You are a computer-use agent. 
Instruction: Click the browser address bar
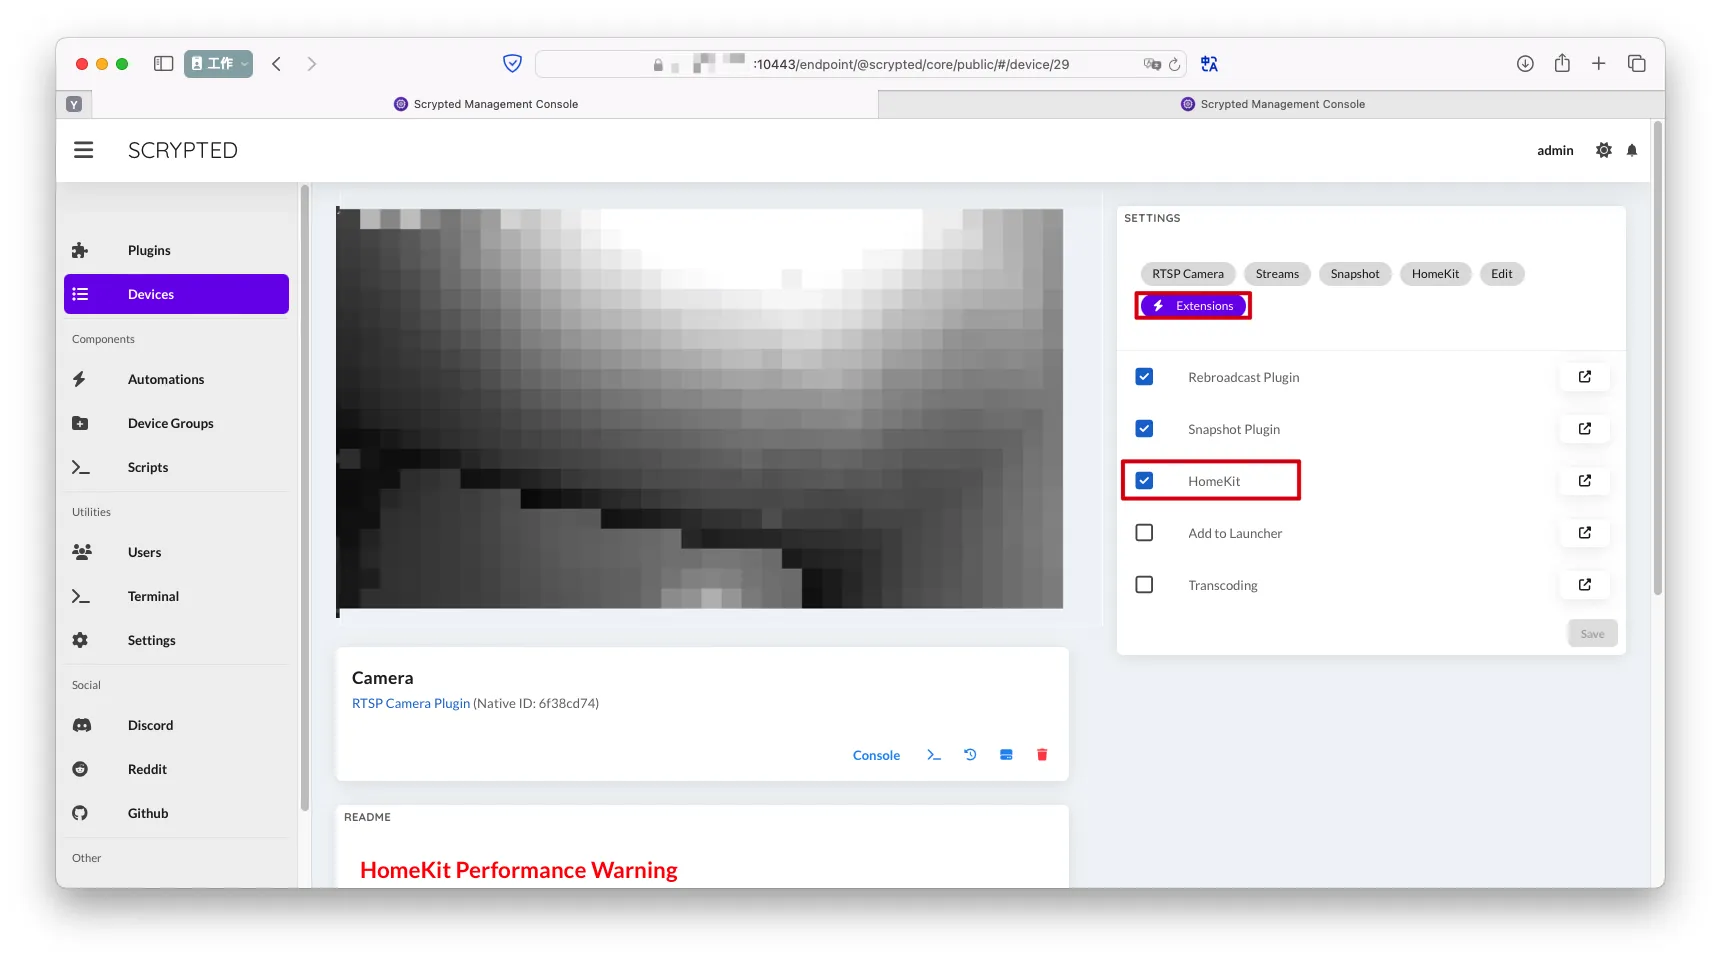[900, 64]
